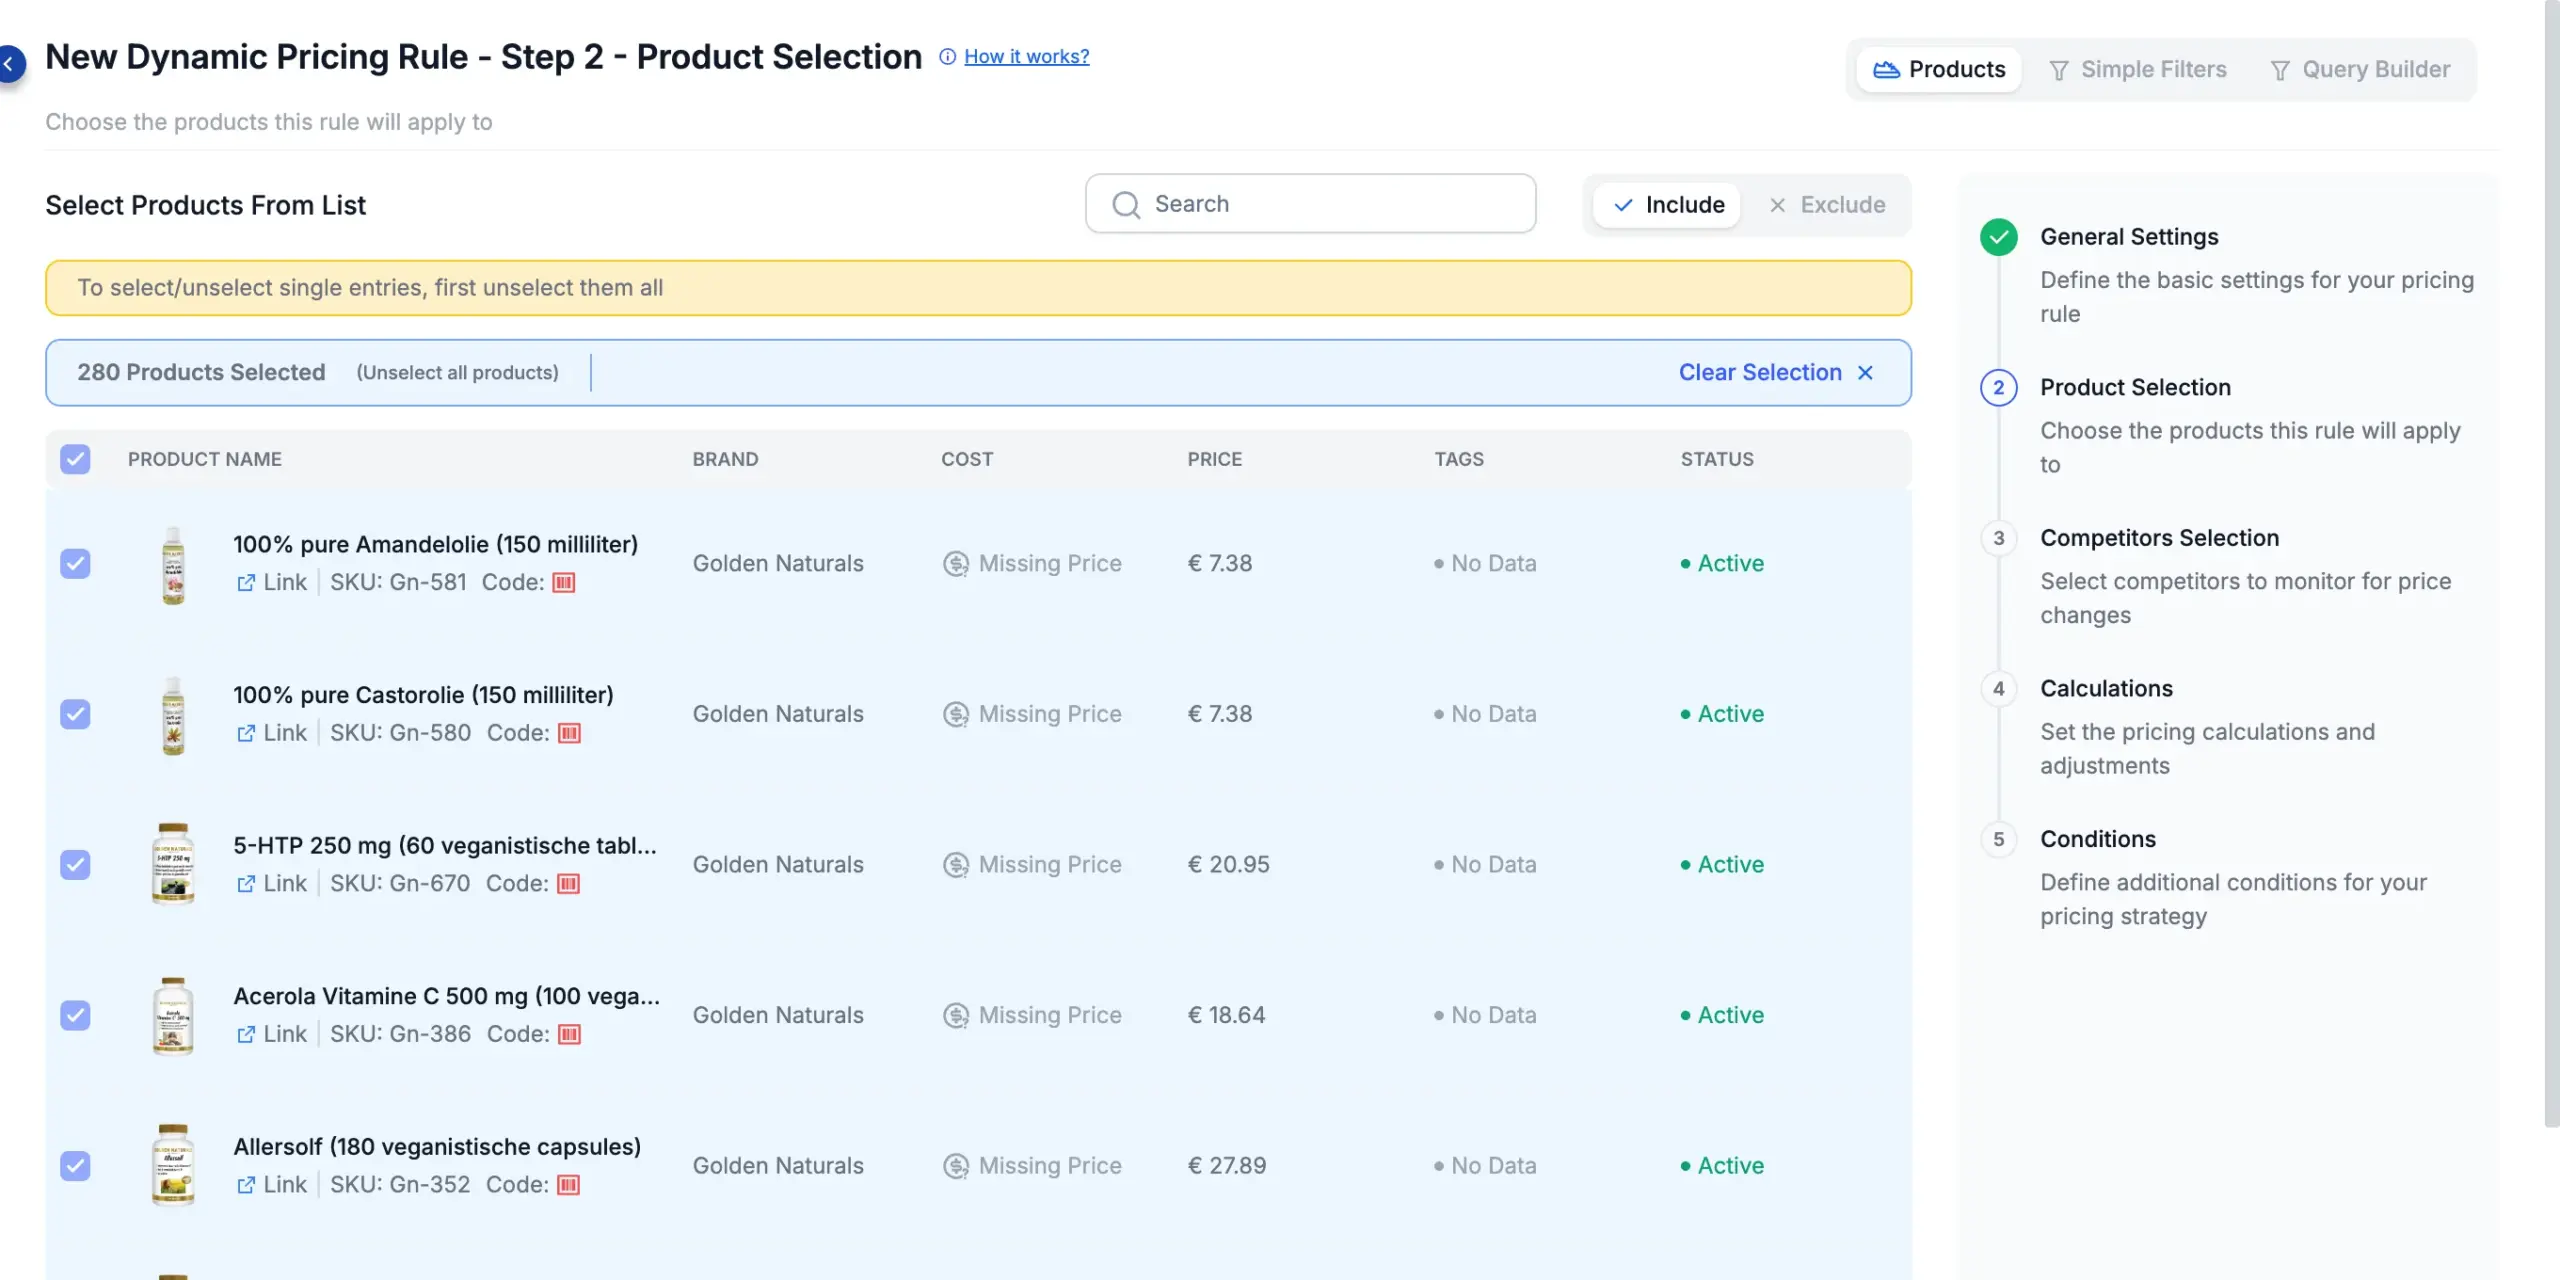
Task: Open the Link for SKU Gn-670
Action: (272, 884)
